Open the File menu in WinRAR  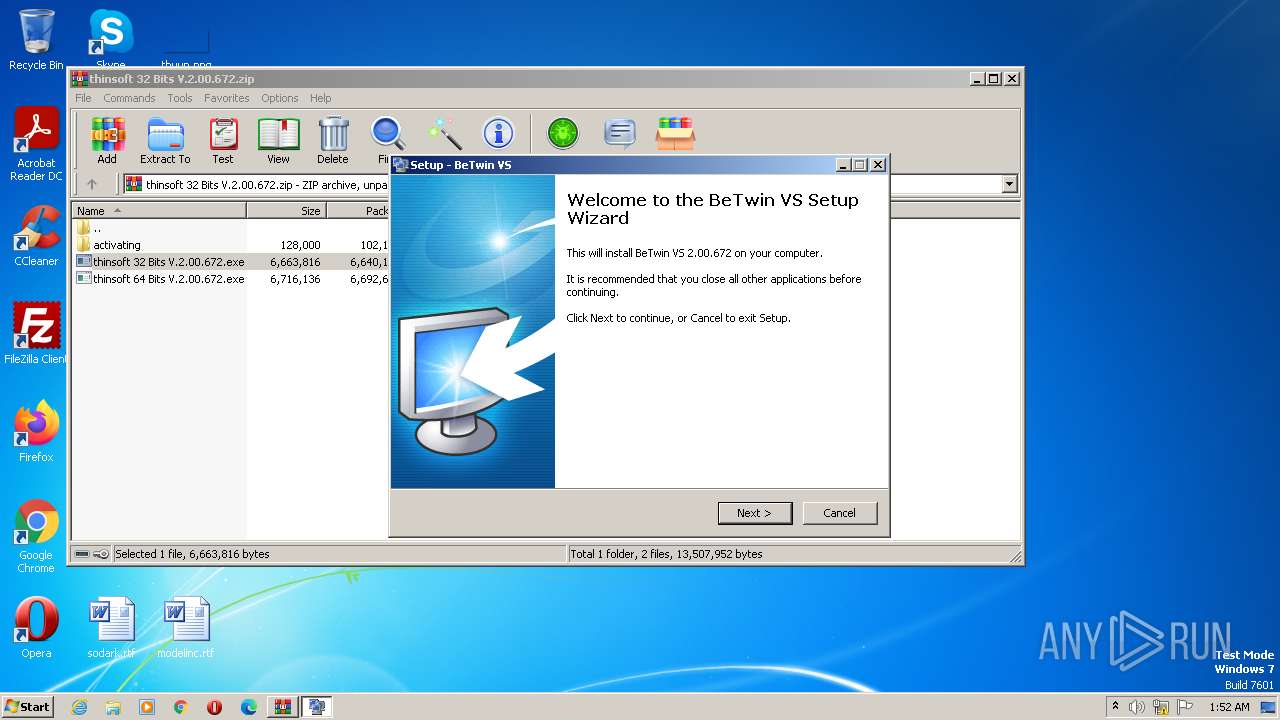pos(83,98)
